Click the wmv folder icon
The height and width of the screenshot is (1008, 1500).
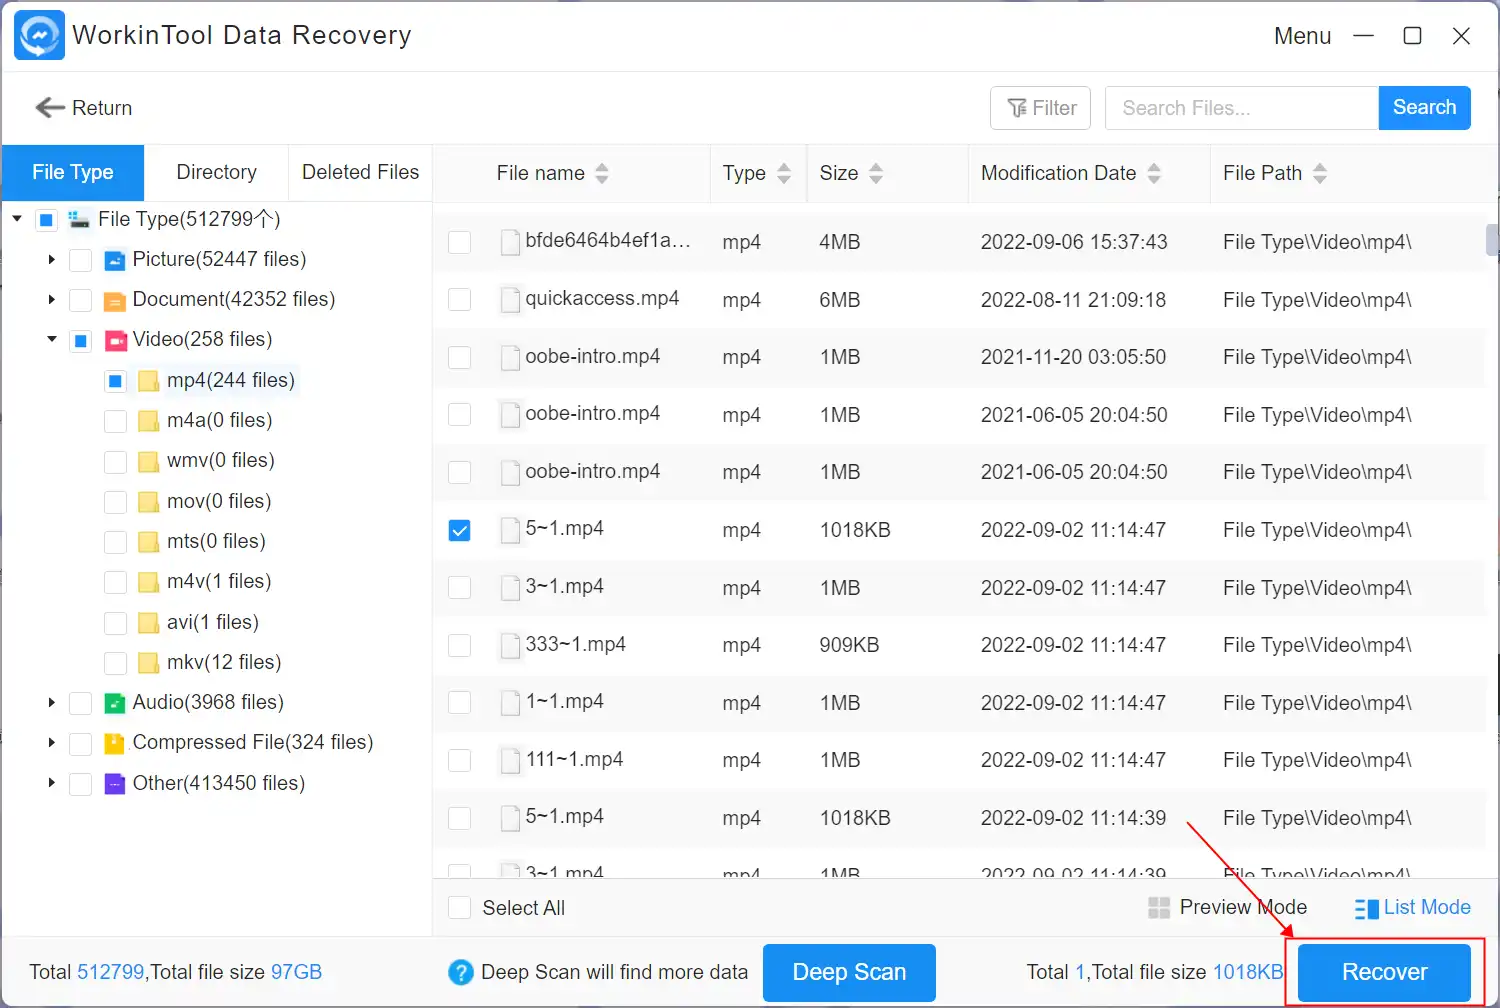(149, 461)
